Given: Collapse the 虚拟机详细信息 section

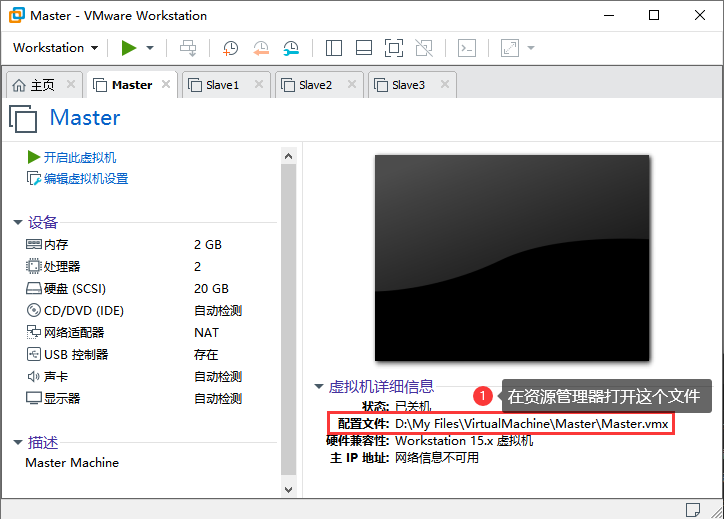Looking at the screenshot, I should 319,386.
